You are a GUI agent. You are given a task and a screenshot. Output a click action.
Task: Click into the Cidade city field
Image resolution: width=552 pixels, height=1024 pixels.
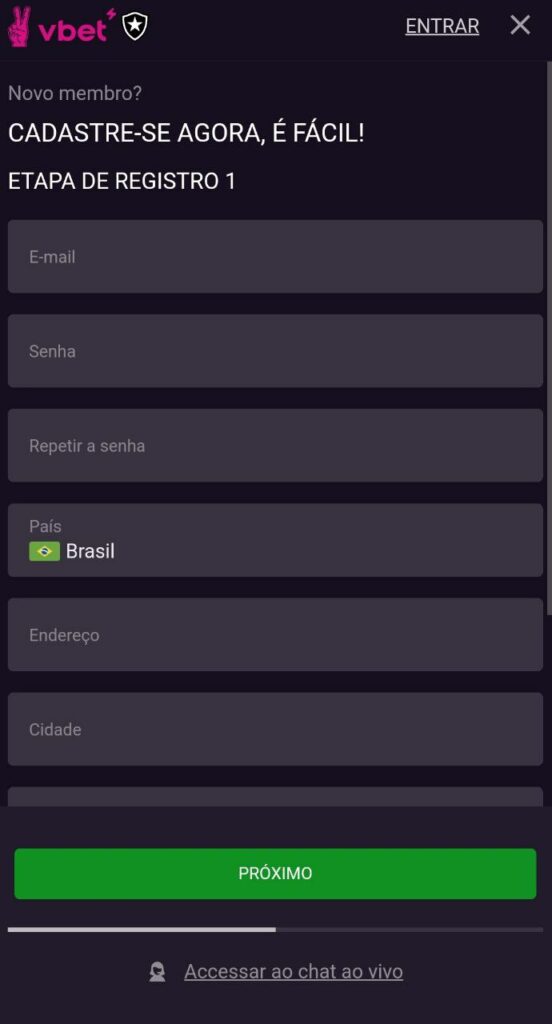click(275, 729)
